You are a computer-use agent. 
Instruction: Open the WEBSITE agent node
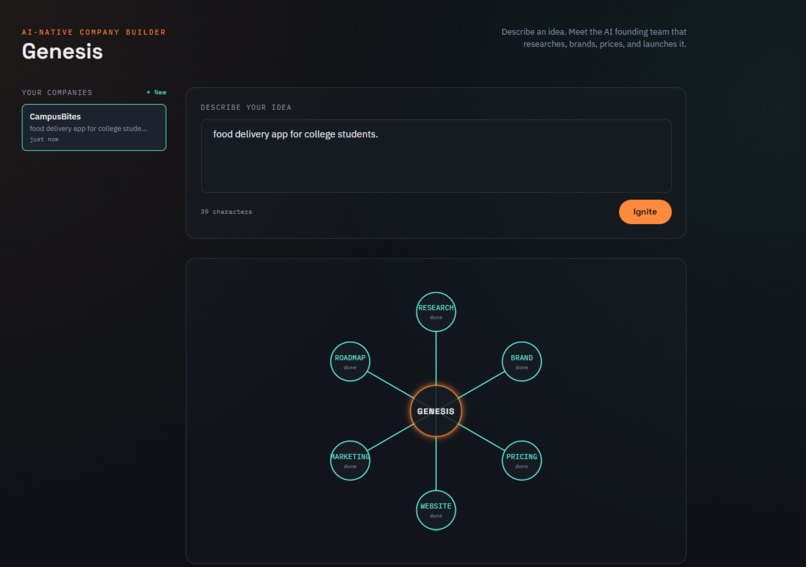coord(436,510)
